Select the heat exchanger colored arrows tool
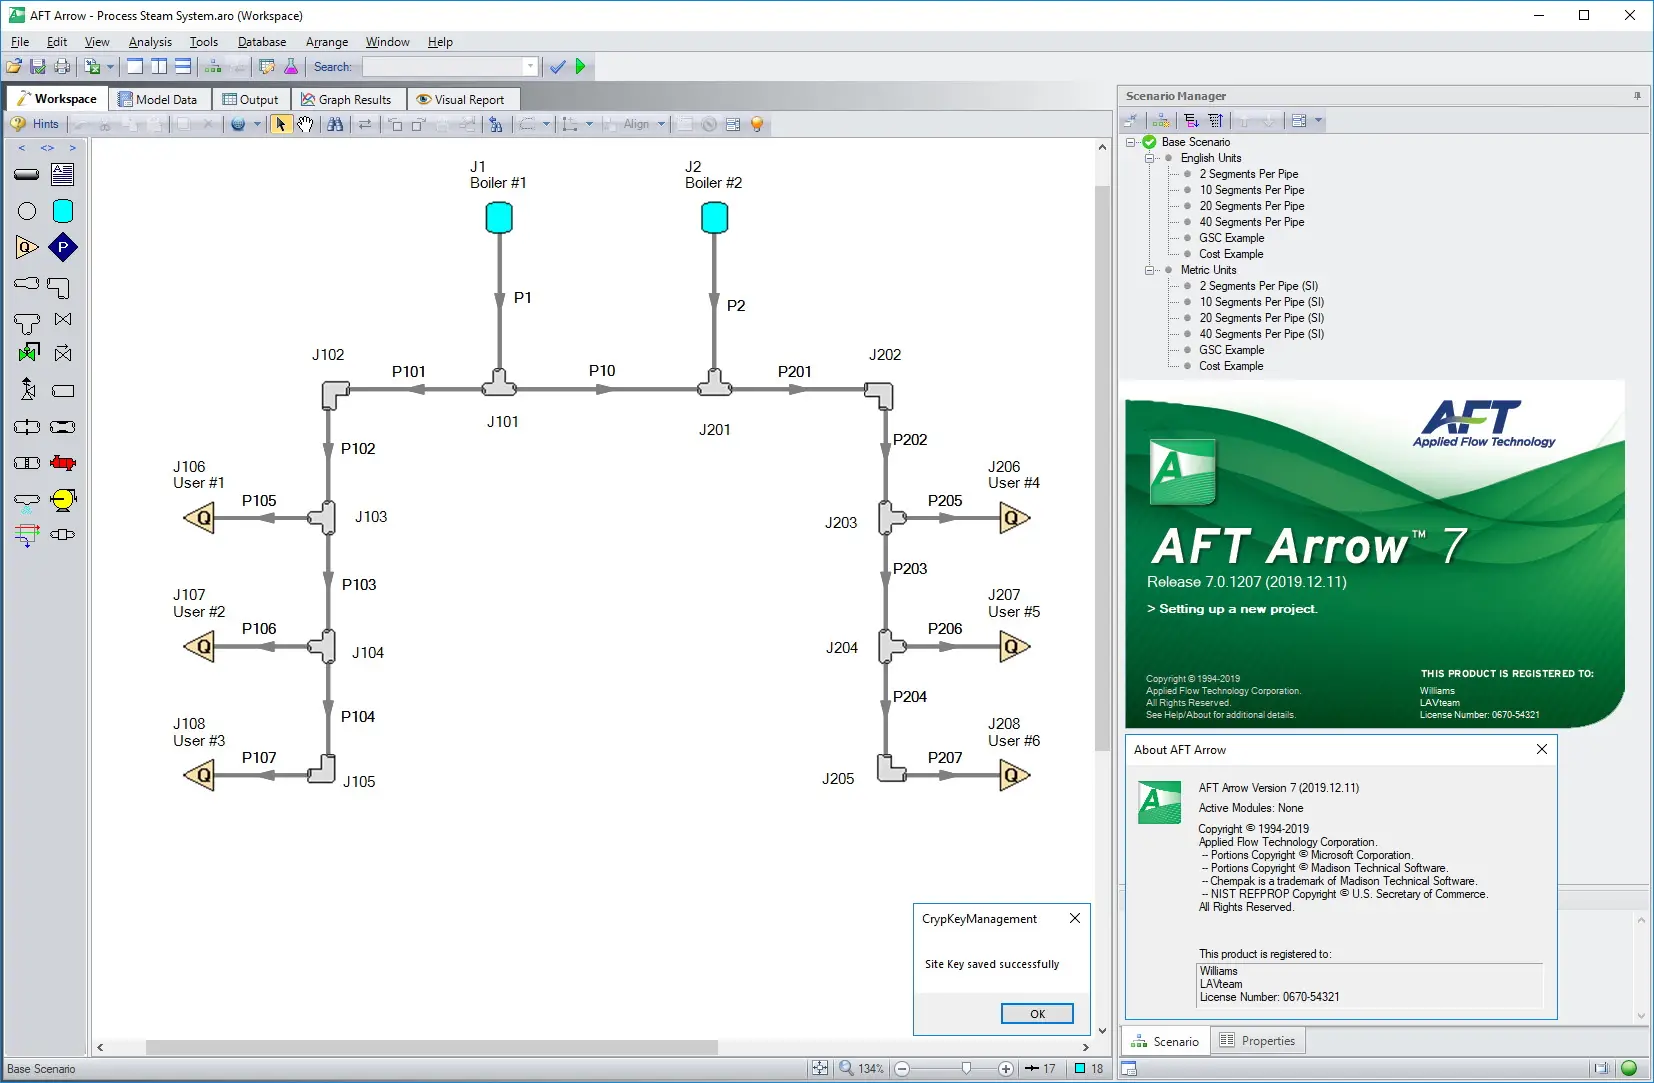The width and height of the screenshot is (1654, 1083). pyautogui.click(x=27, y=535)
